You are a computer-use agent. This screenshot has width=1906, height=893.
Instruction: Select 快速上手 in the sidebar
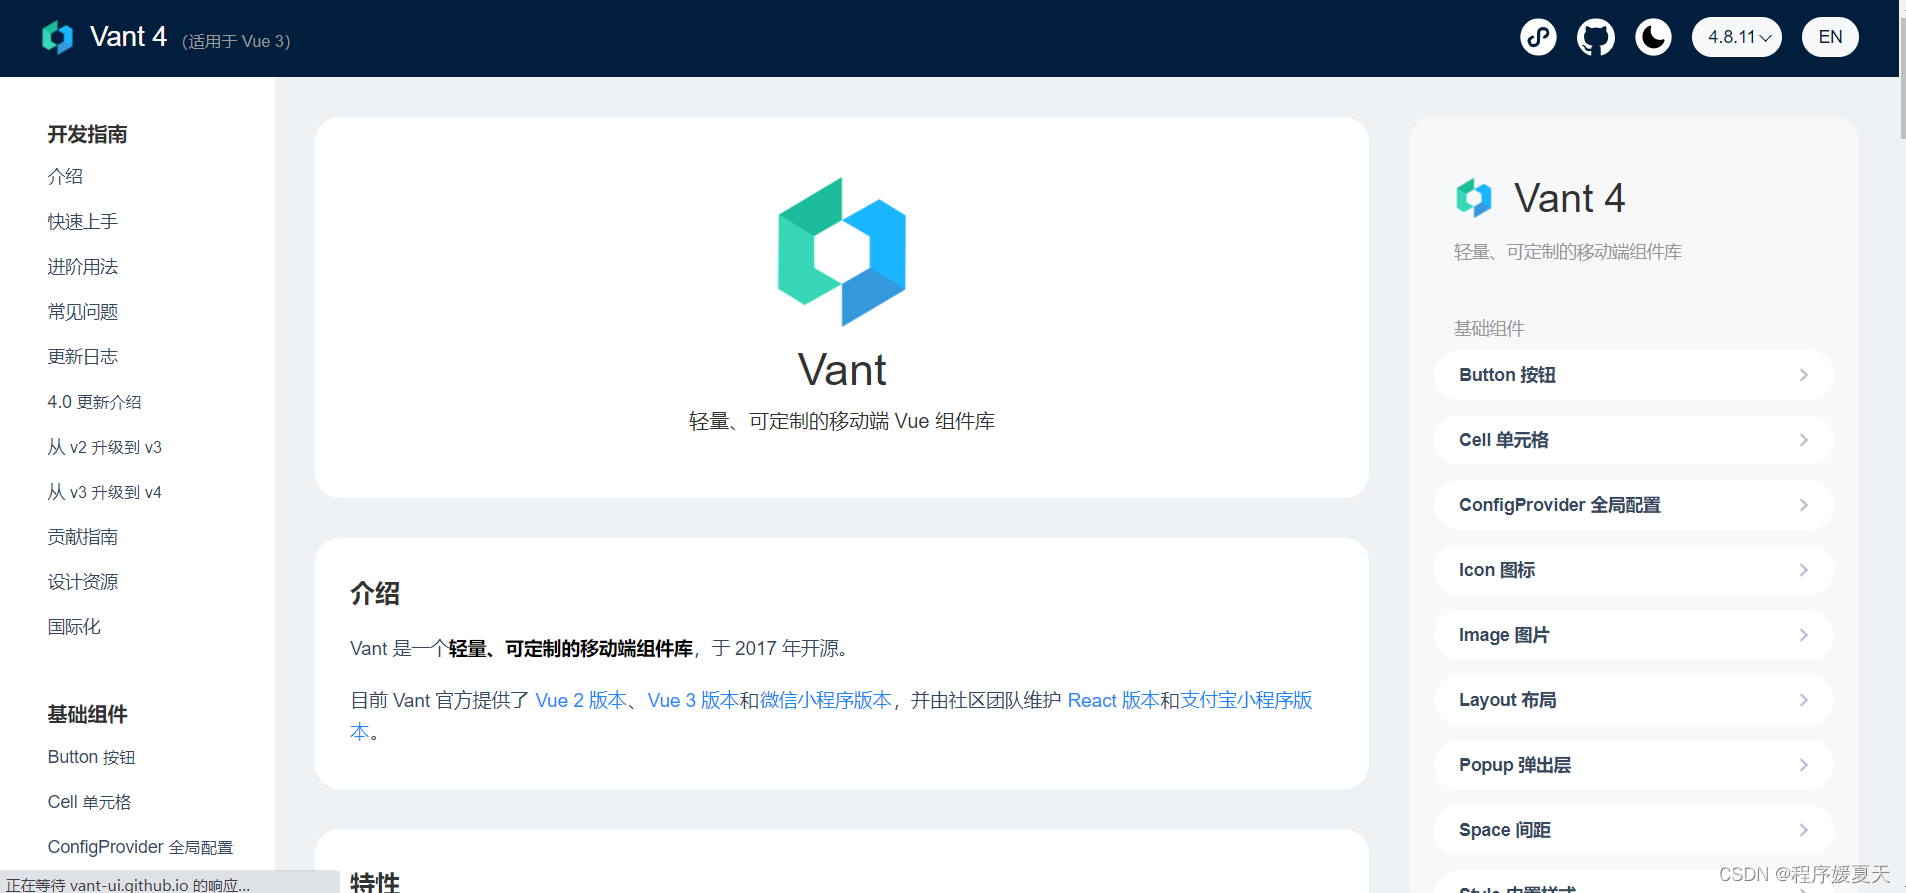83,222
